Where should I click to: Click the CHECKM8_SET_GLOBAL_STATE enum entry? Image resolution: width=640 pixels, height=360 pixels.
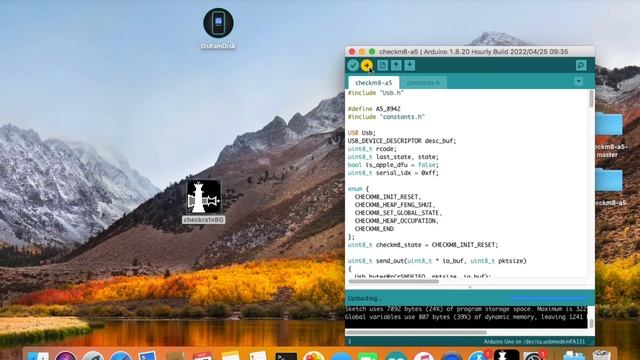(398, 213)
